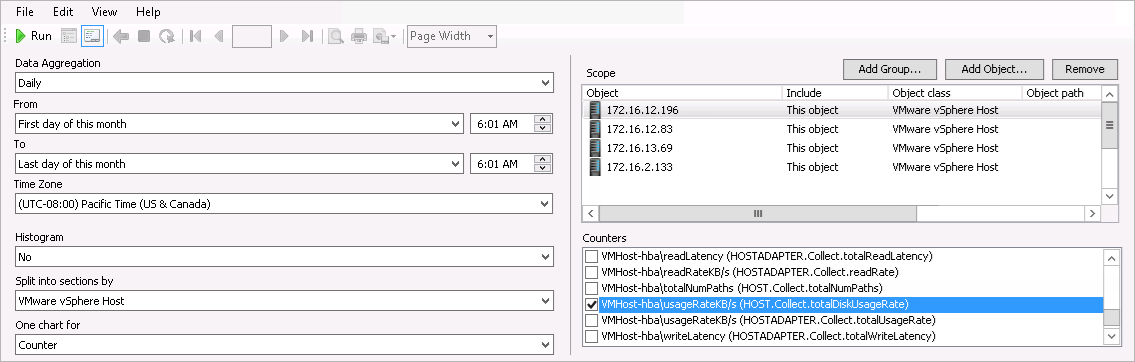The image size is (1135, 362).
Task: Check the writeLatency counter checkbox
Action: [591, 336]
